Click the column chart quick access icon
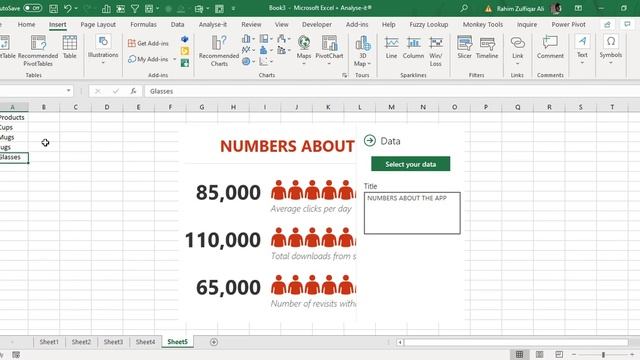640x360 pixels. [106, 9]
